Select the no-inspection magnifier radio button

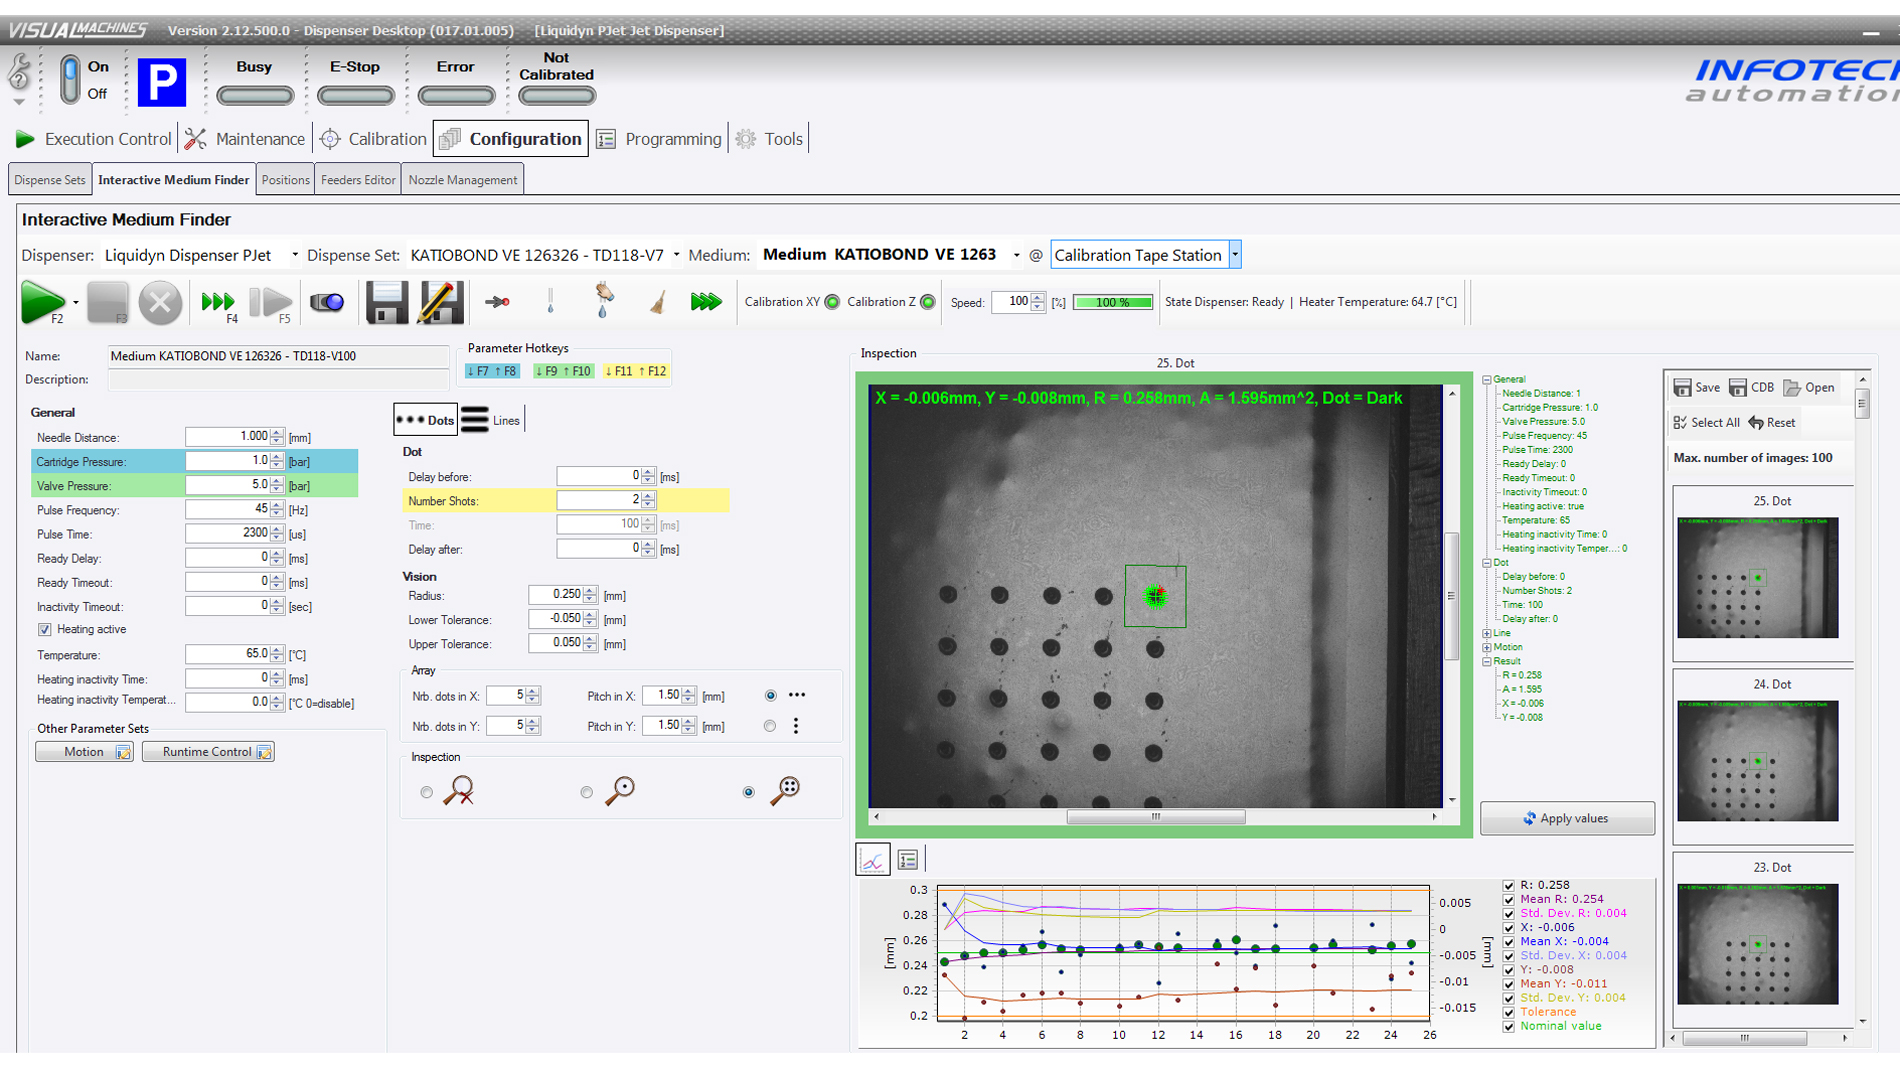427,792
